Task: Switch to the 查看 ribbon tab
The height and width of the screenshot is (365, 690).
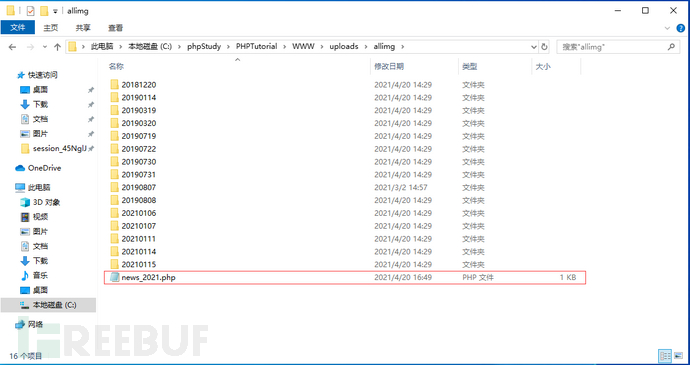Action: point(115,28)
